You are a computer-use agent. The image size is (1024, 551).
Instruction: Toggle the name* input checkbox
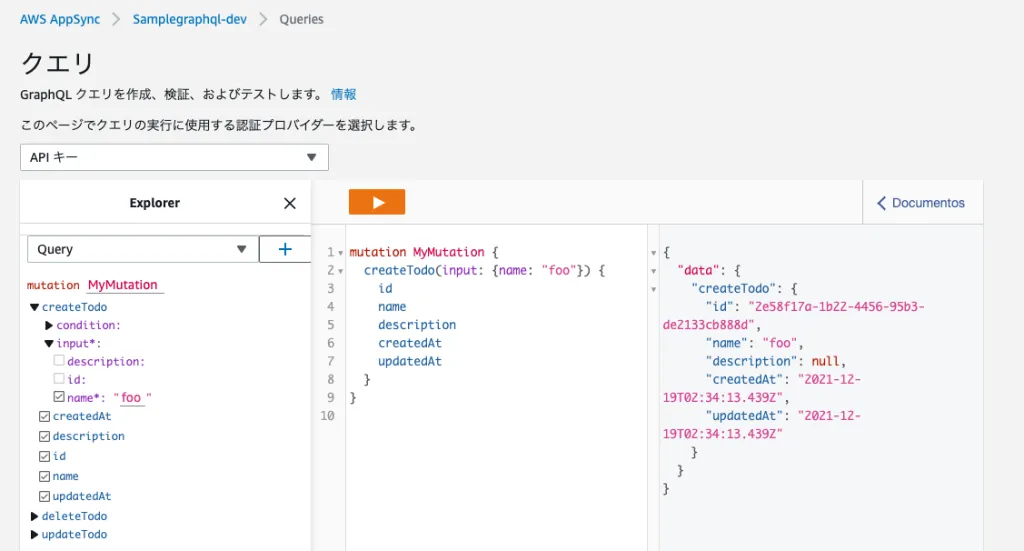59,397
